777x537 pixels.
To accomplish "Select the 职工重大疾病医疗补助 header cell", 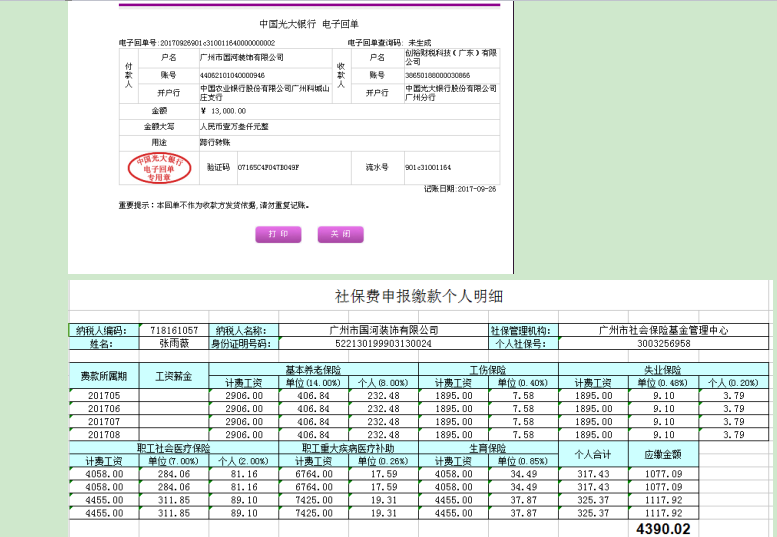I will pos(348,448).
